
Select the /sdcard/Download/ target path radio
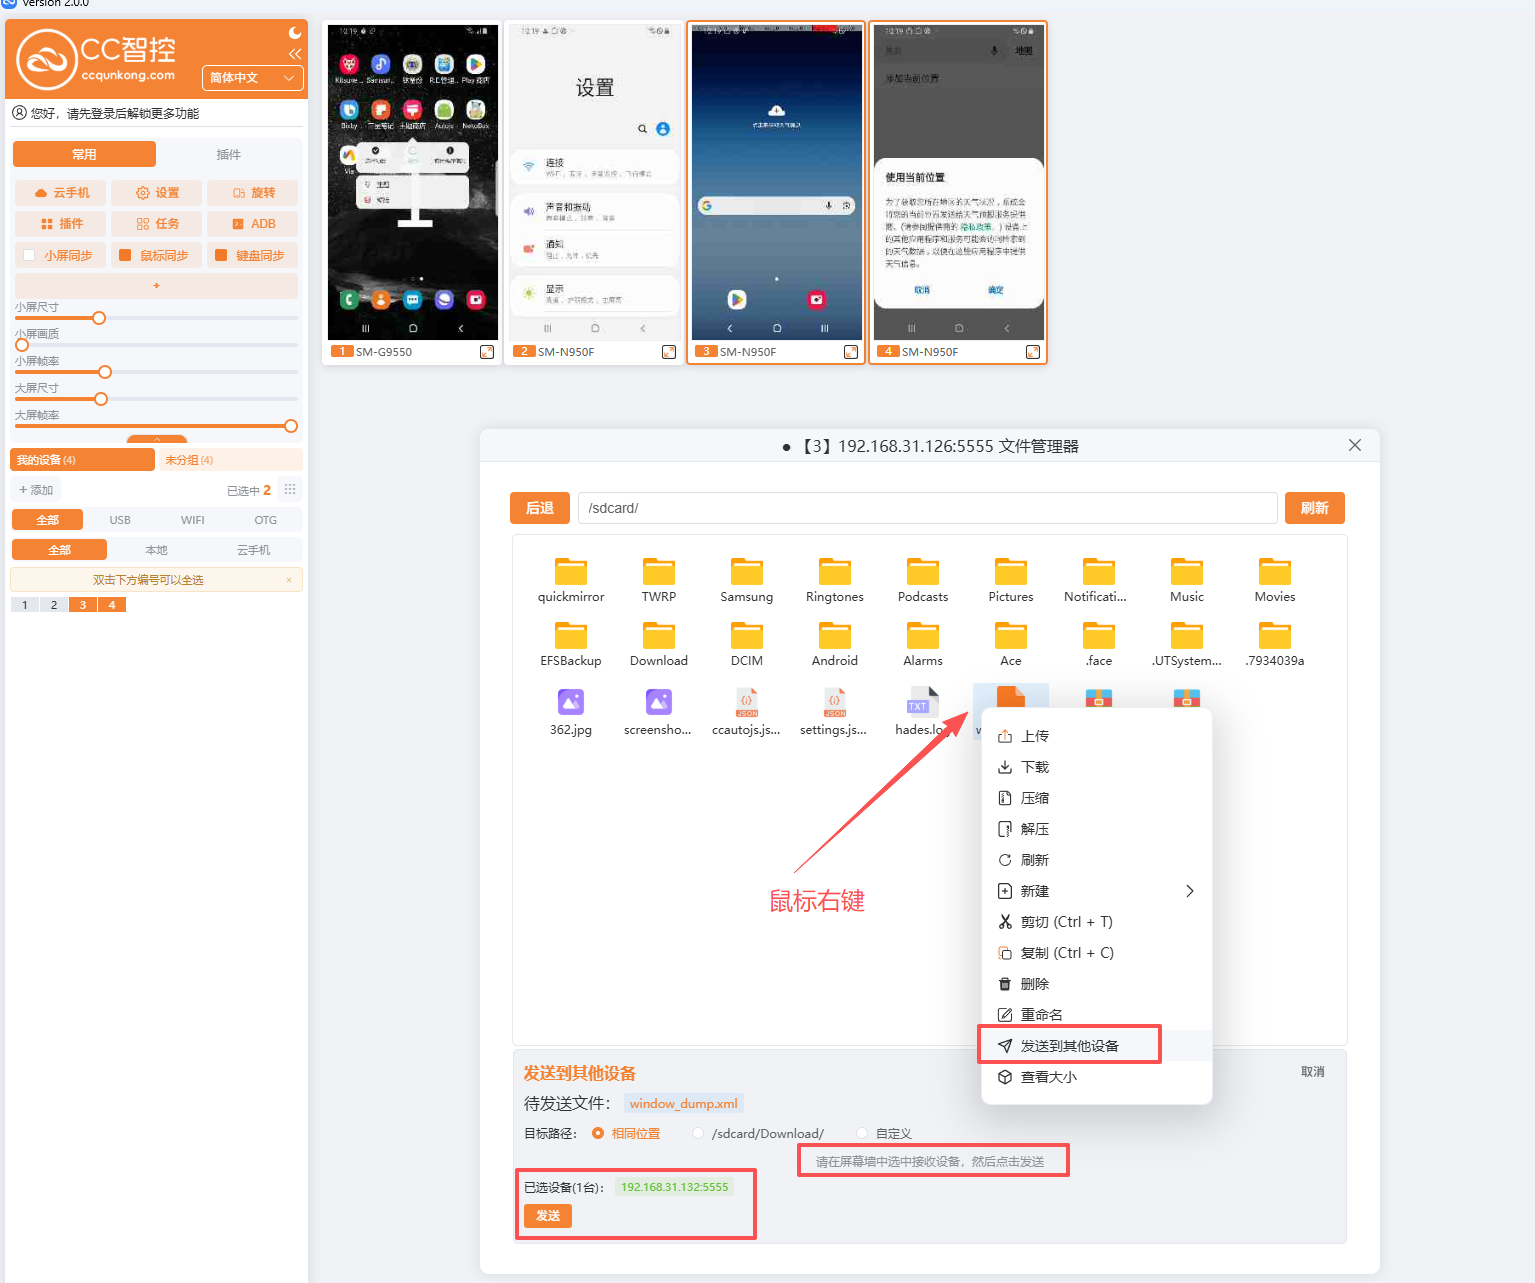pos(698,1133)
